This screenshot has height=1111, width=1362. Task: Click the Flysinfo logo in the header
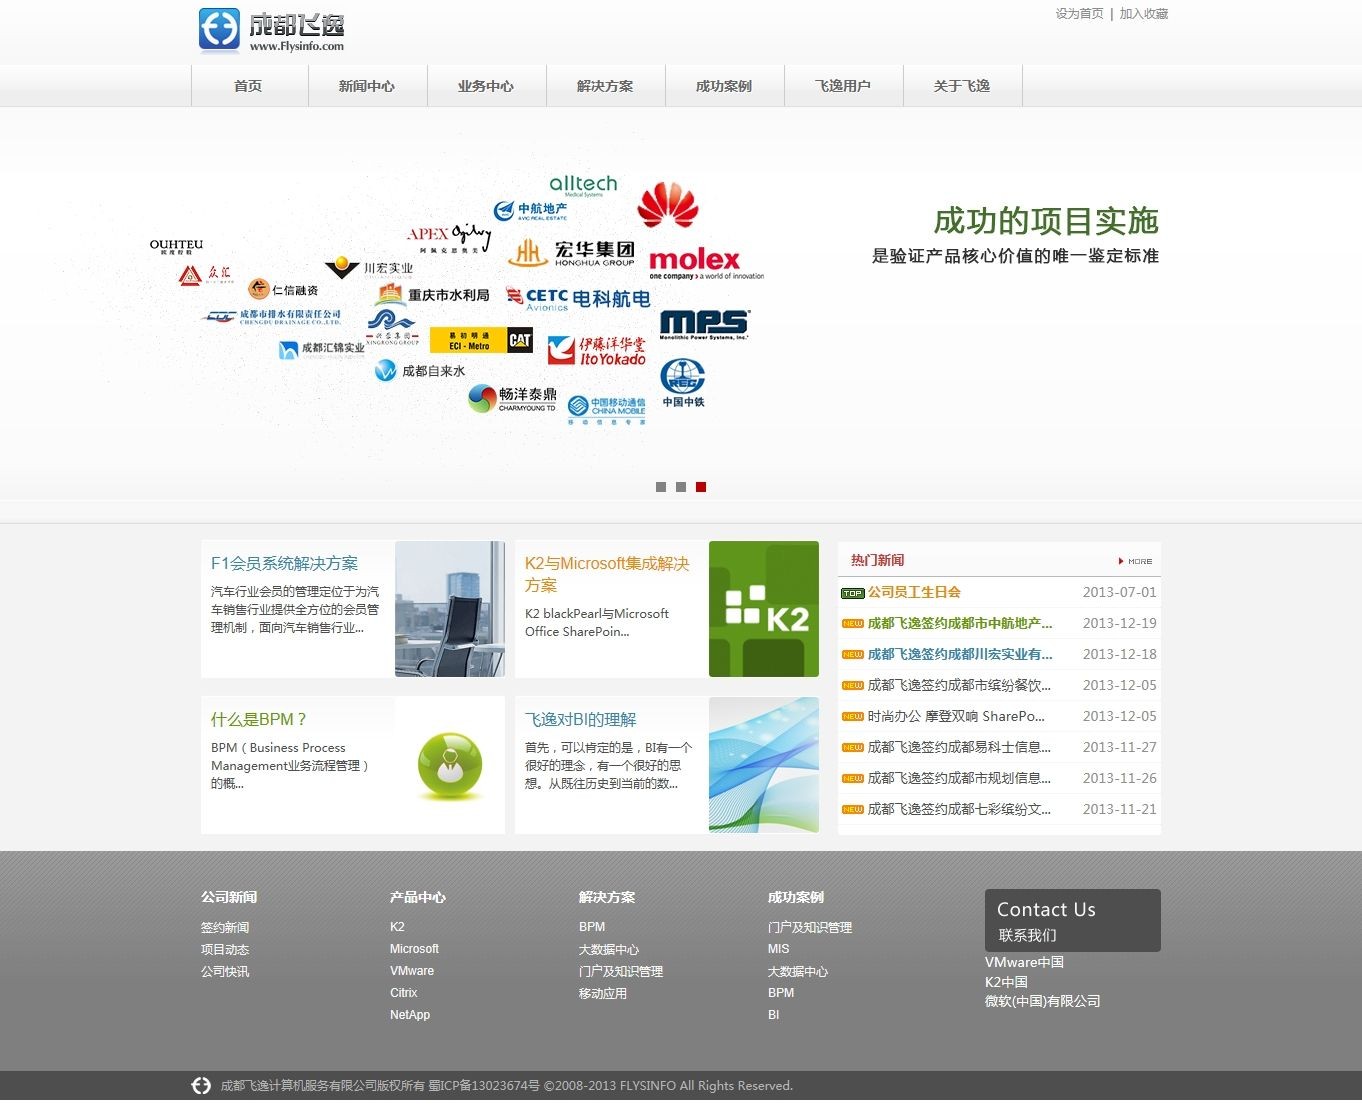[x=271, y=29]
